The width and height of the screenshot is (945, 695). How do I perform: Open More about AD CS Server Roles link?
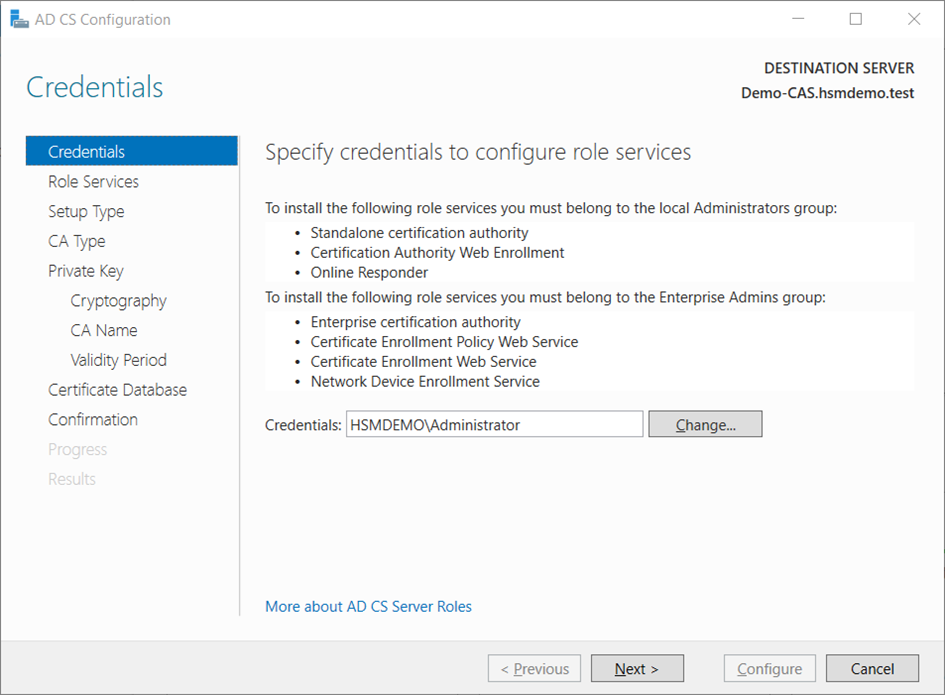click(368, 607)
